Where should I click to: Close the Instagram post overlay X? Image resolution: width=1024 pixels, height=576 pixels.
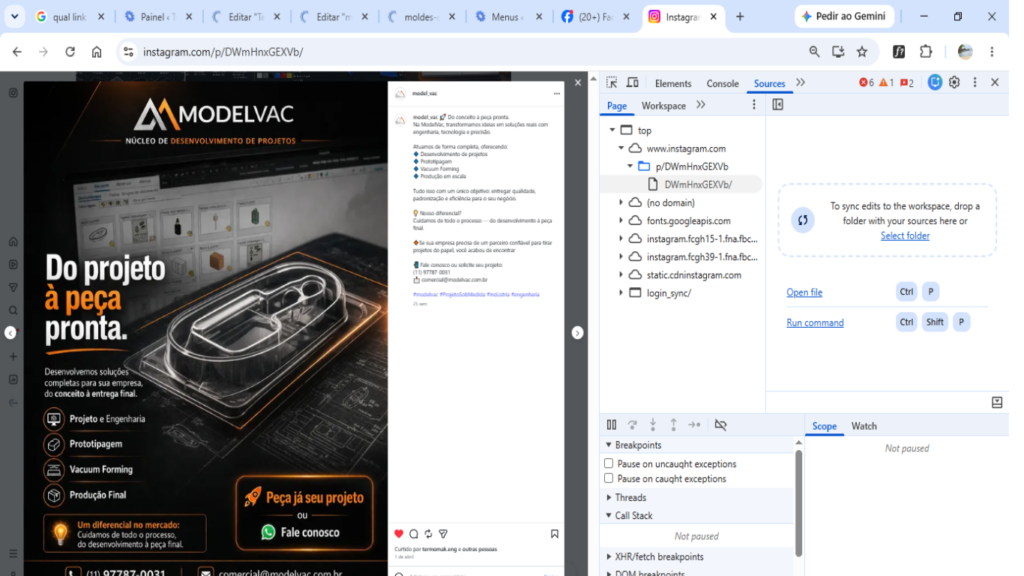[x=577, y=83]
